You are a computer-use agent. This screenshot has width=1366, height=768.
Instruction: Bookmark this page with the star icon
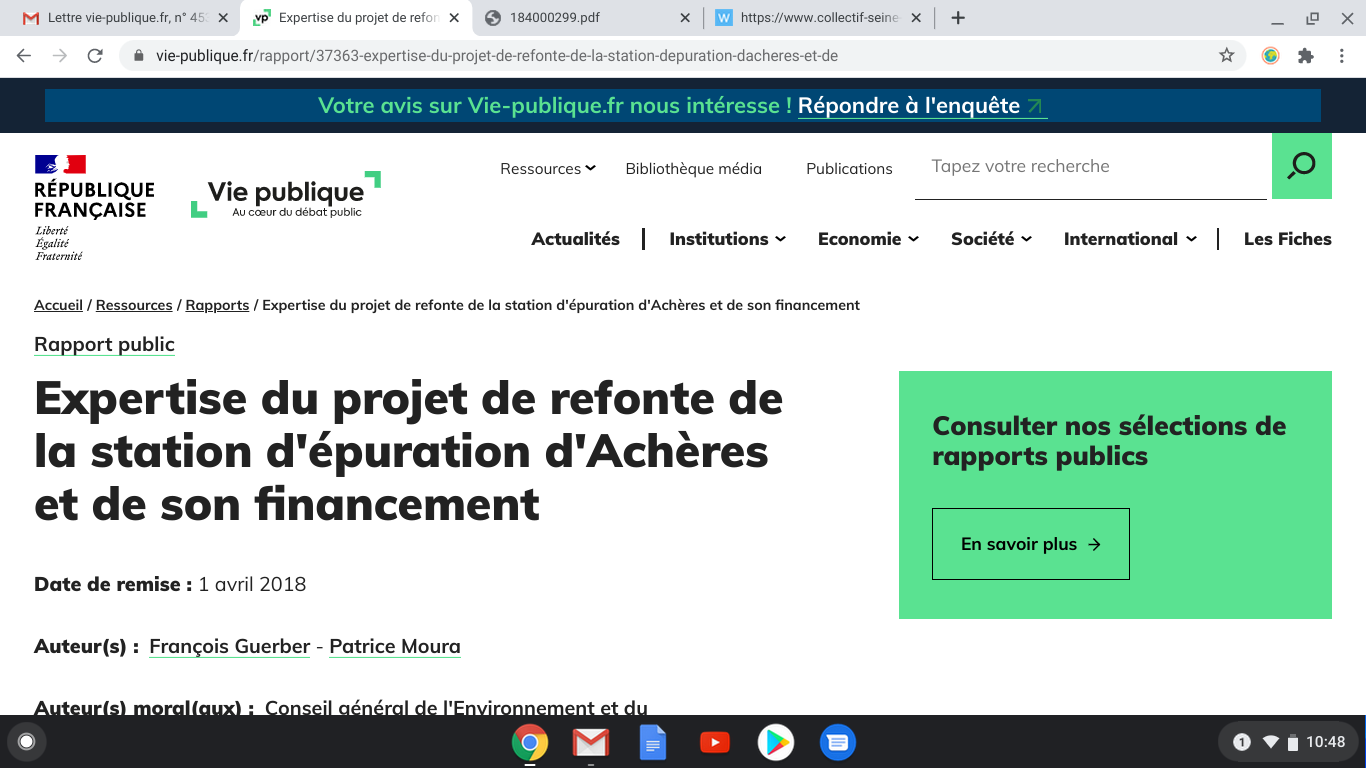1226,56
